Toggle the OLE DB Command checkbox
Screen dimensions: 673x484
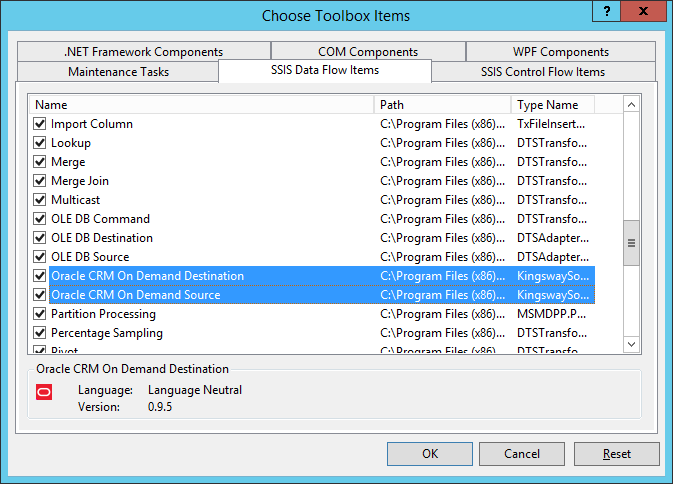40,219
